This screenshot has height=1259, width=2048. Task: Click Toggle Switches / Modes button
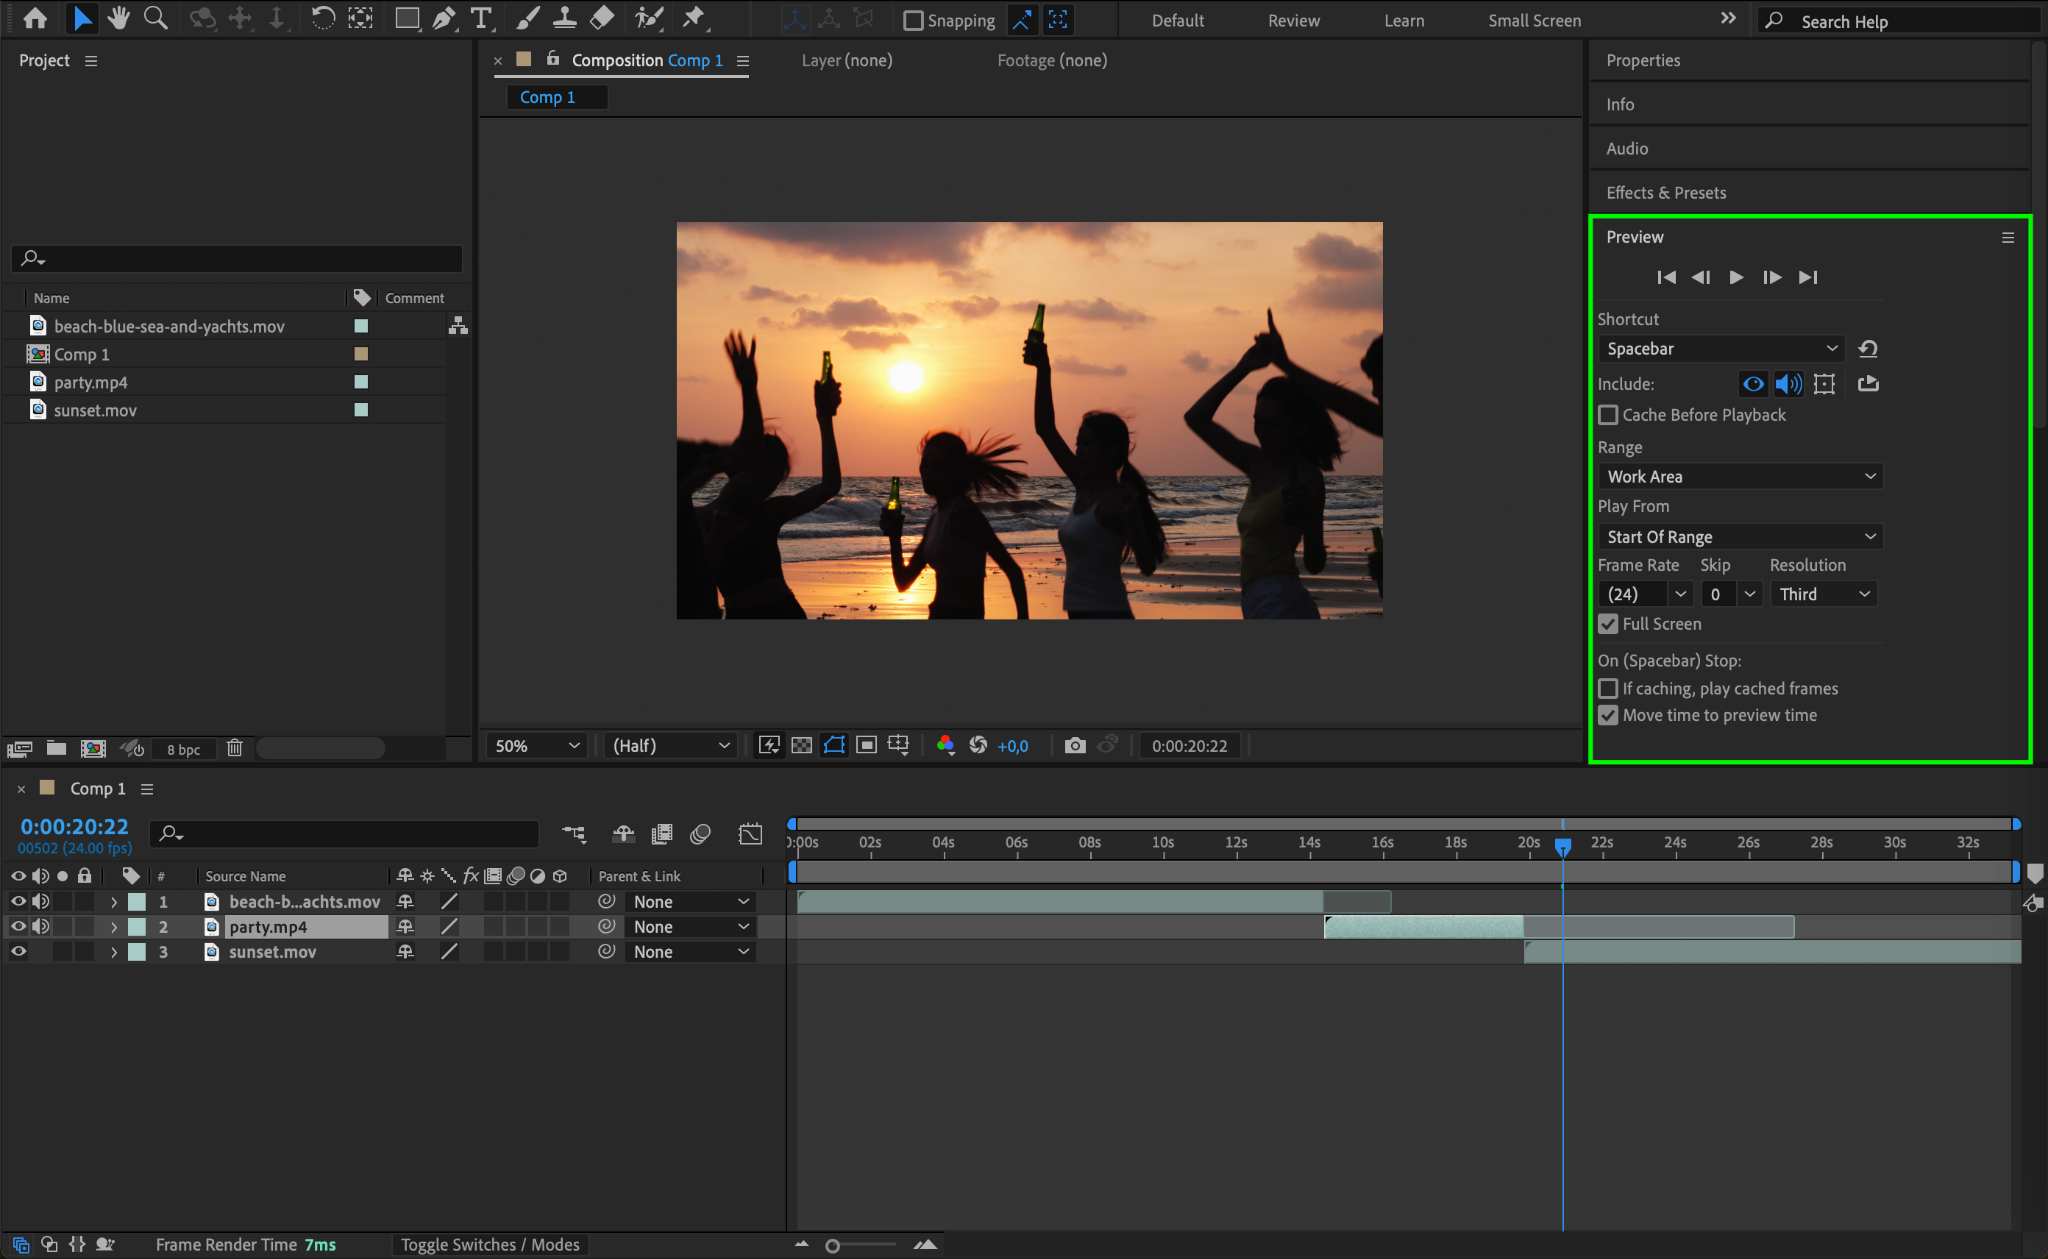pos(490,1244)
